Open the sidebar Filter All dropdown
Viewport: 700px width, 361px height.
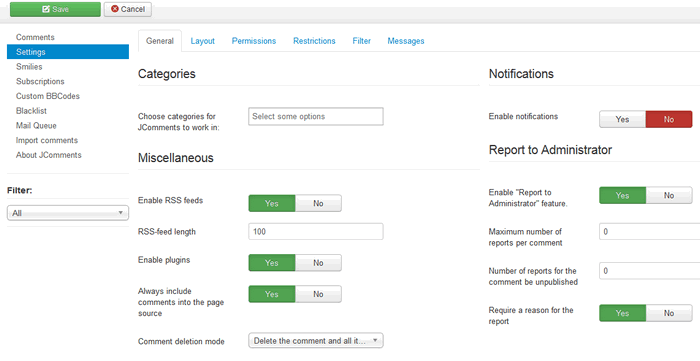point(68,213)
